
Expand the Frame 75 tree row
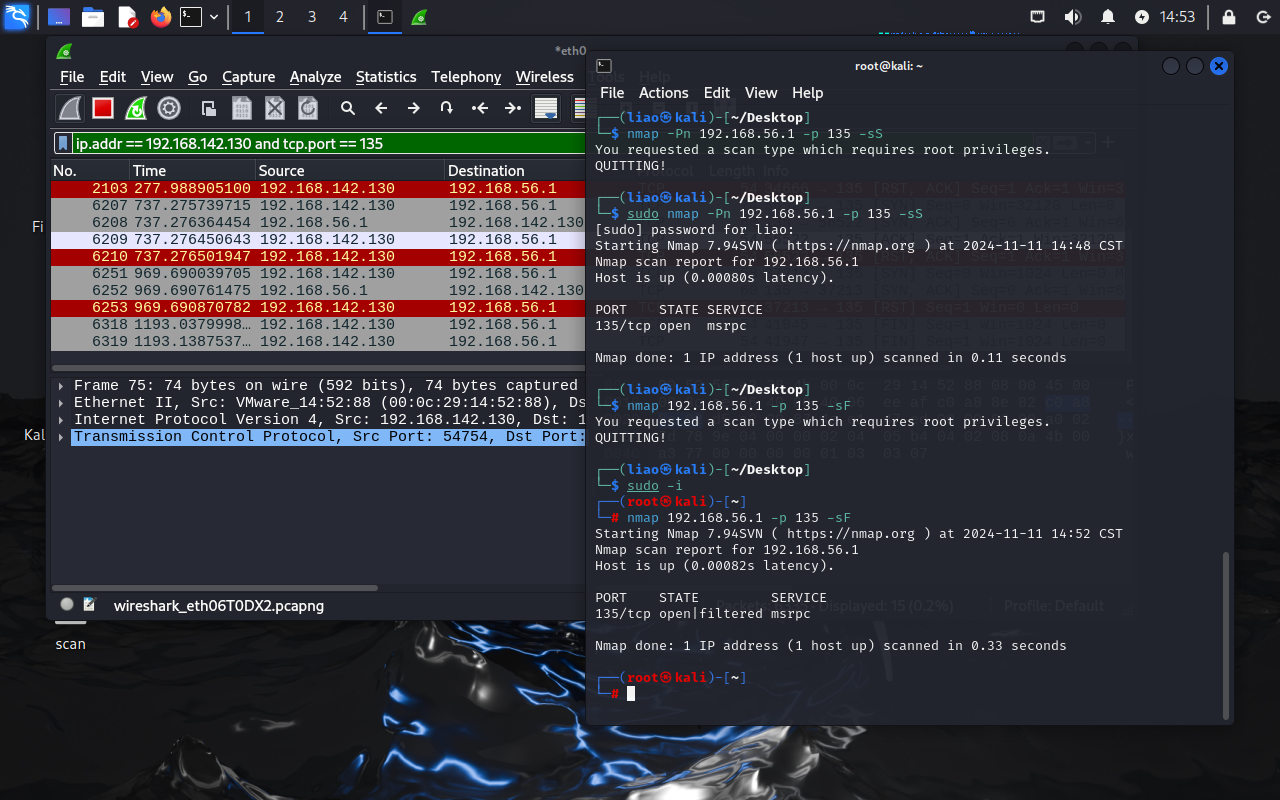tap(61, 385)
